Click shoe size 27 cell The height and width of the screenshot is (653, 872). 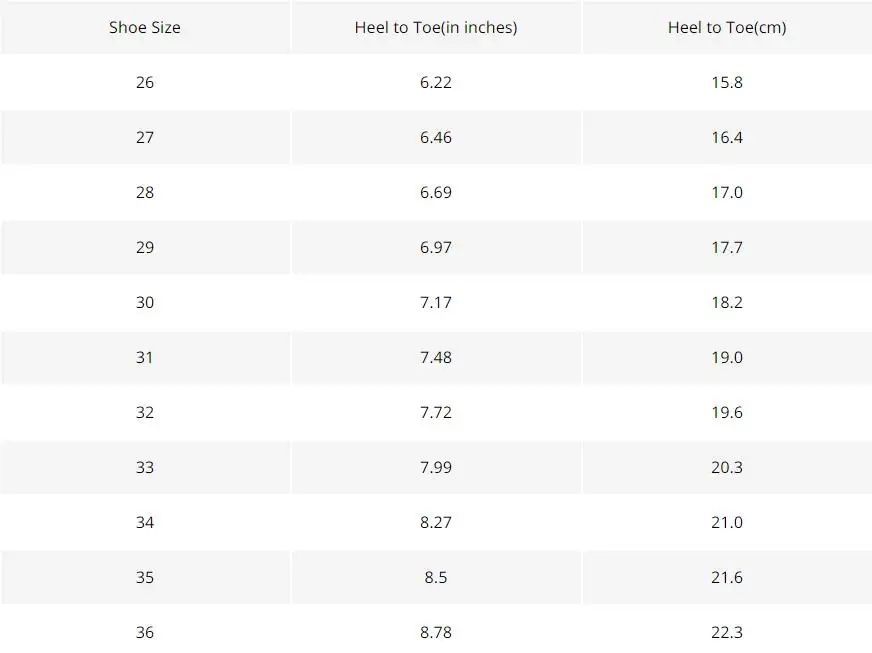[145, 137]
